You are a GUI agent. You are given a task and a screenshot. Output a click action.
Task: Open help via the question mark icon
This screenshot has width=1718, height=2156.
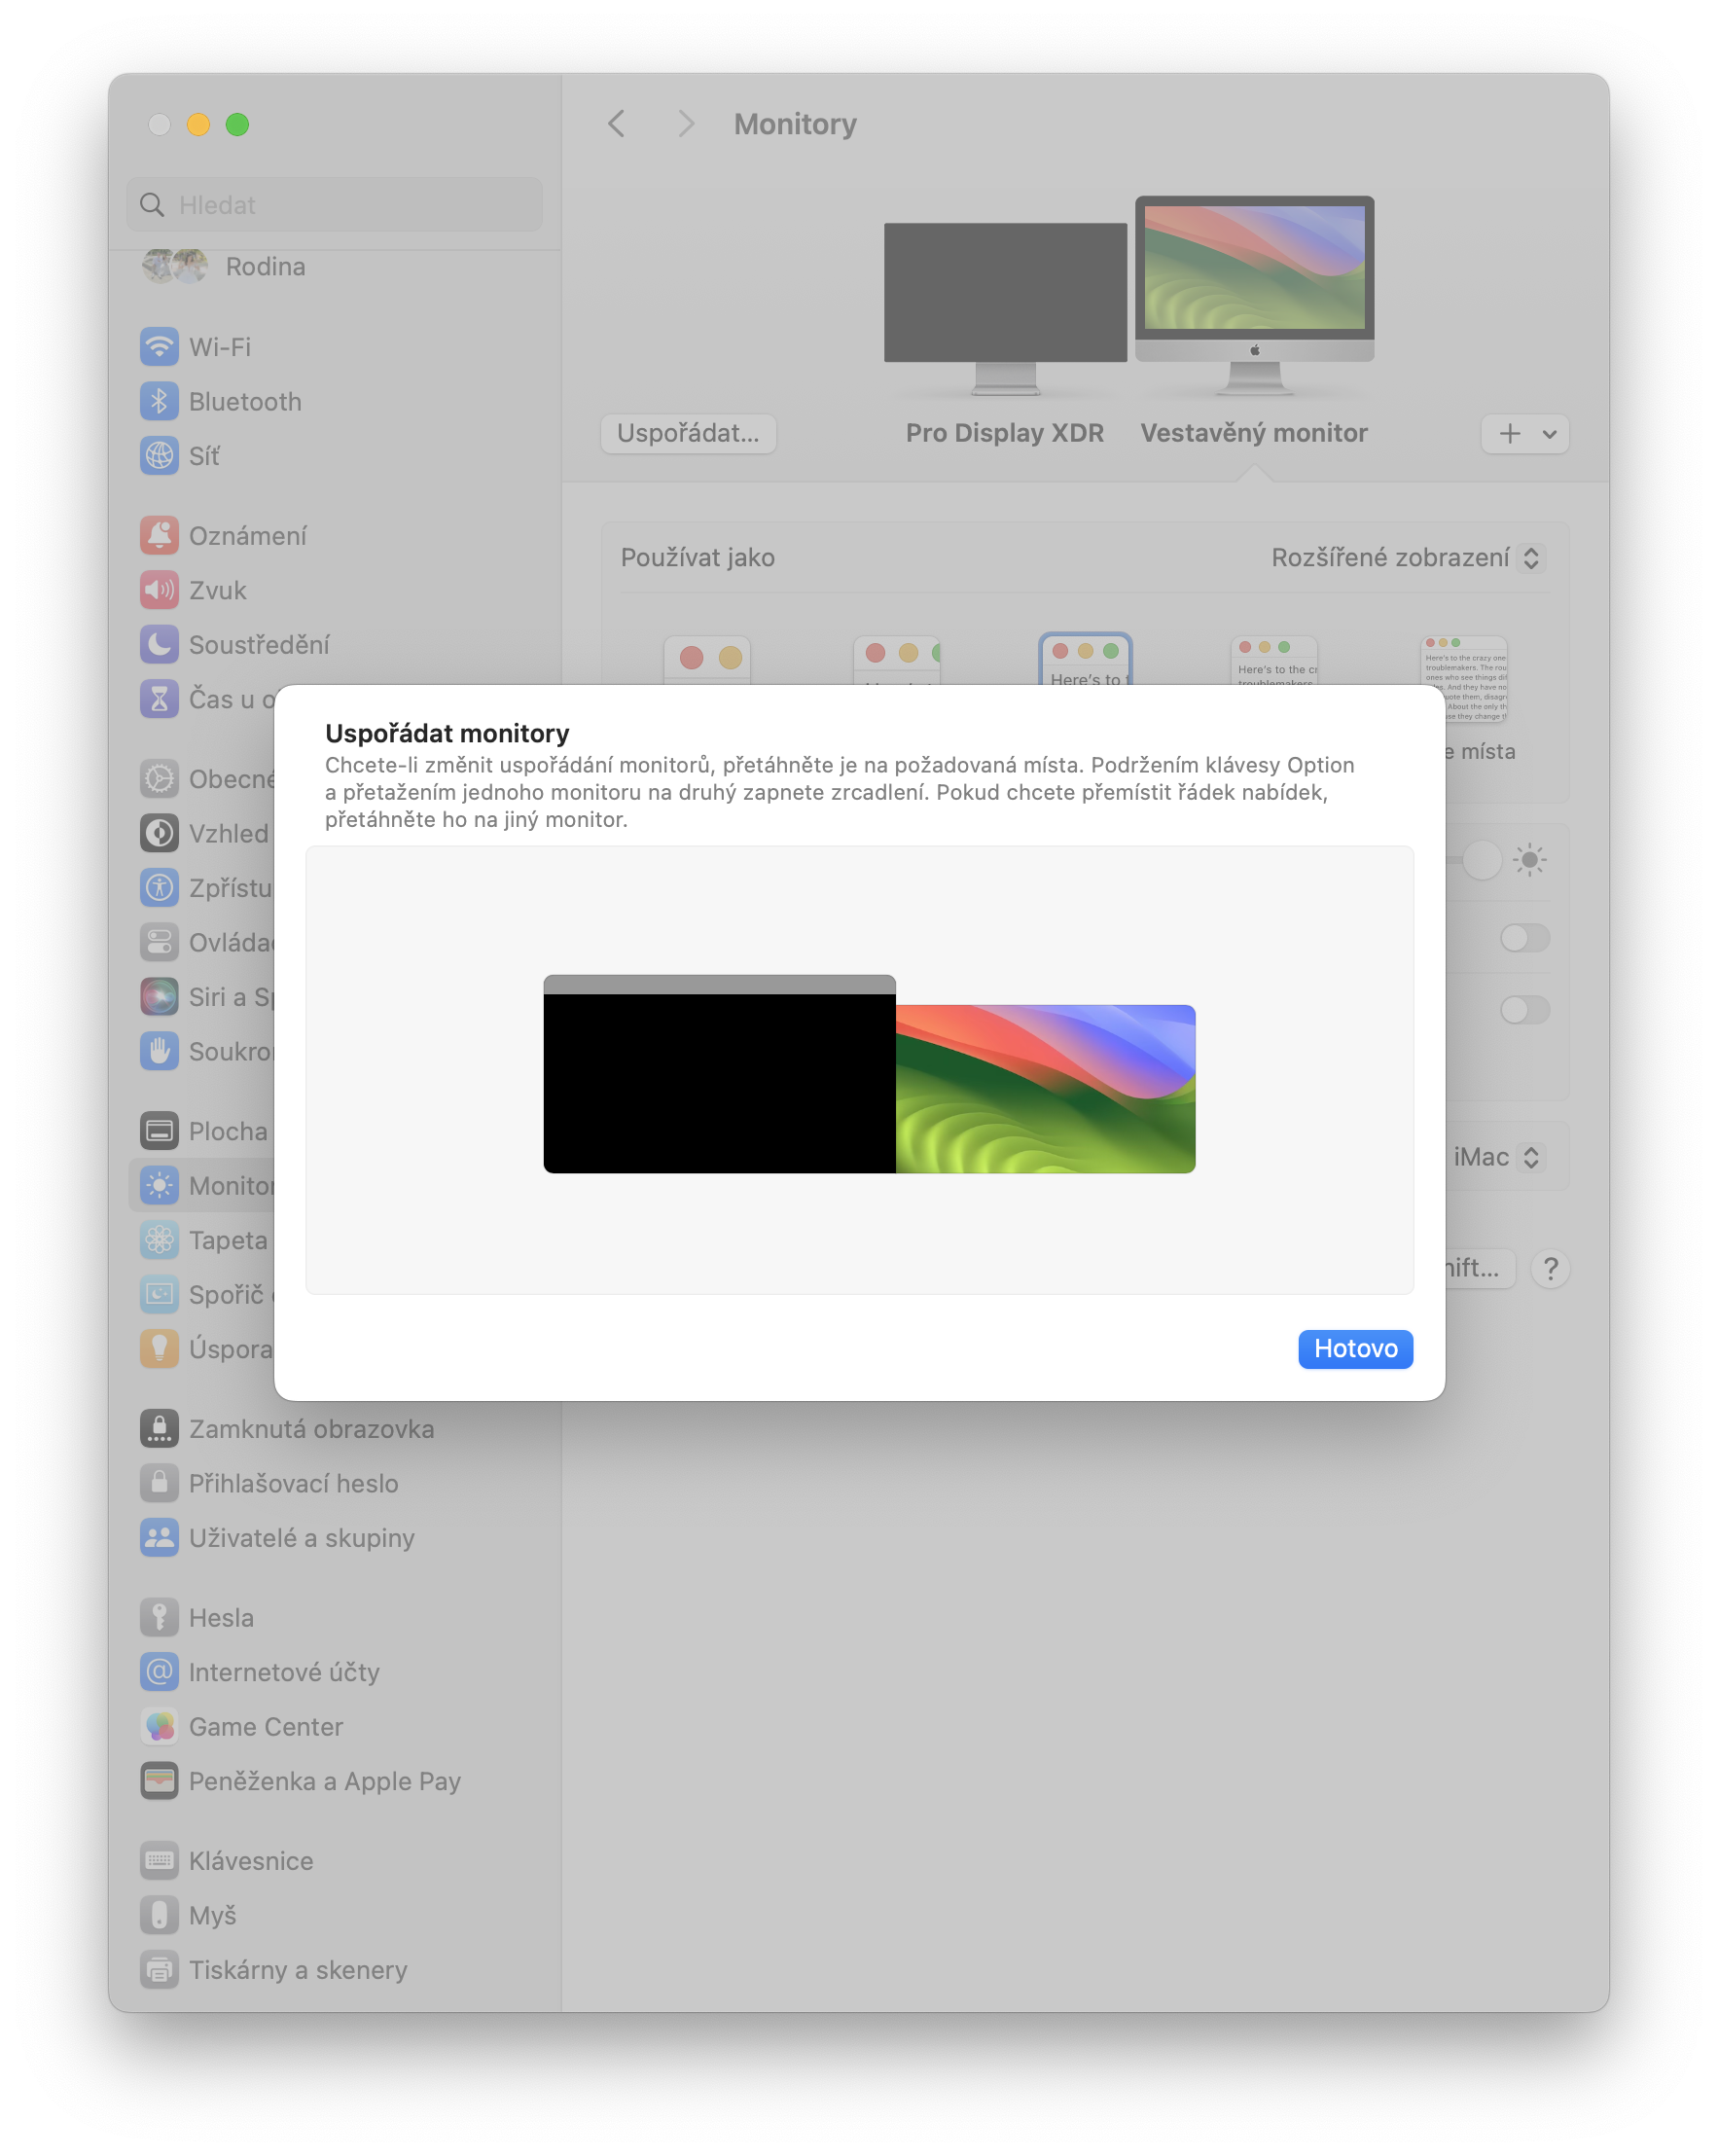pyautogui.click(x=1551, y=1269)
